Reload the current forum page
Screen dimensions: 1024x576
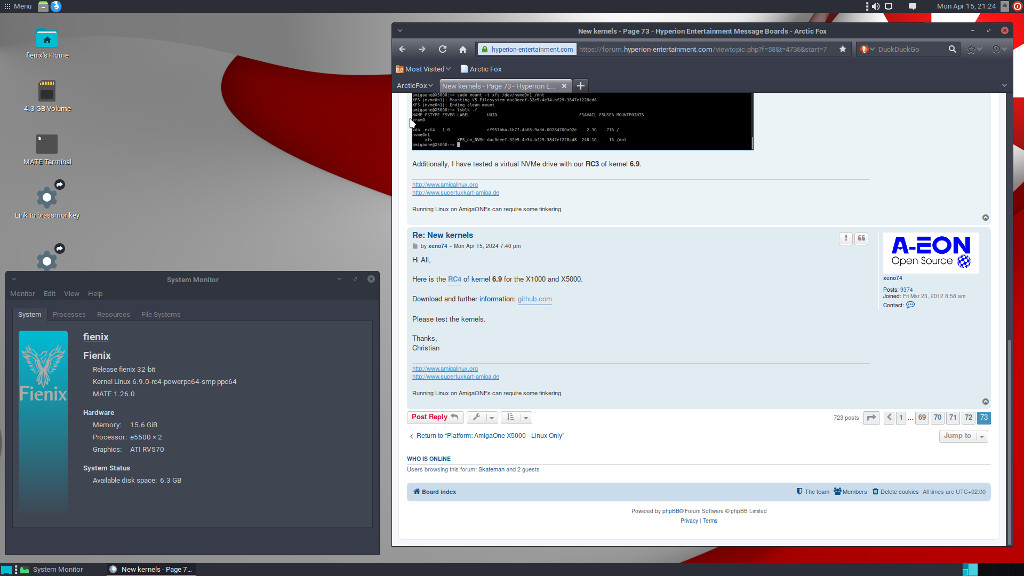[442, 49]
